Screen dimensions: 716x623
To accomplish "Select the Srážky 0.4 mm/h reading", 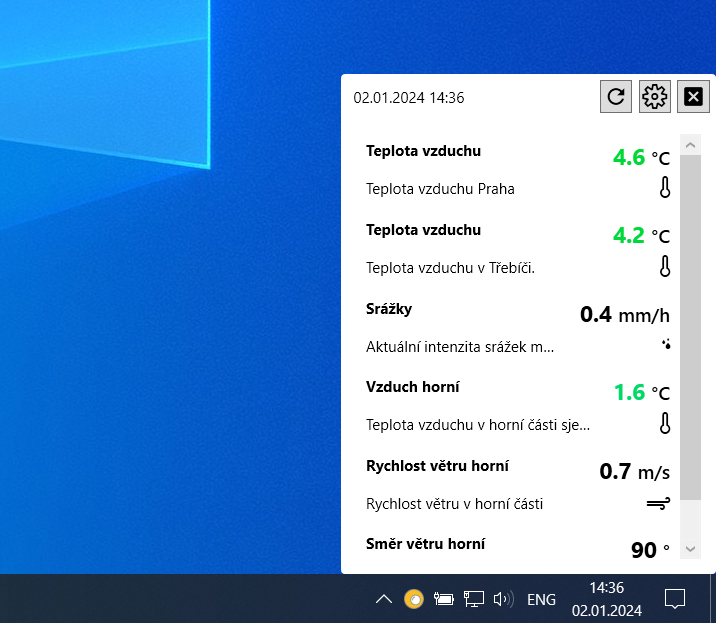I will pyautogui.click(x=624, y=315).
